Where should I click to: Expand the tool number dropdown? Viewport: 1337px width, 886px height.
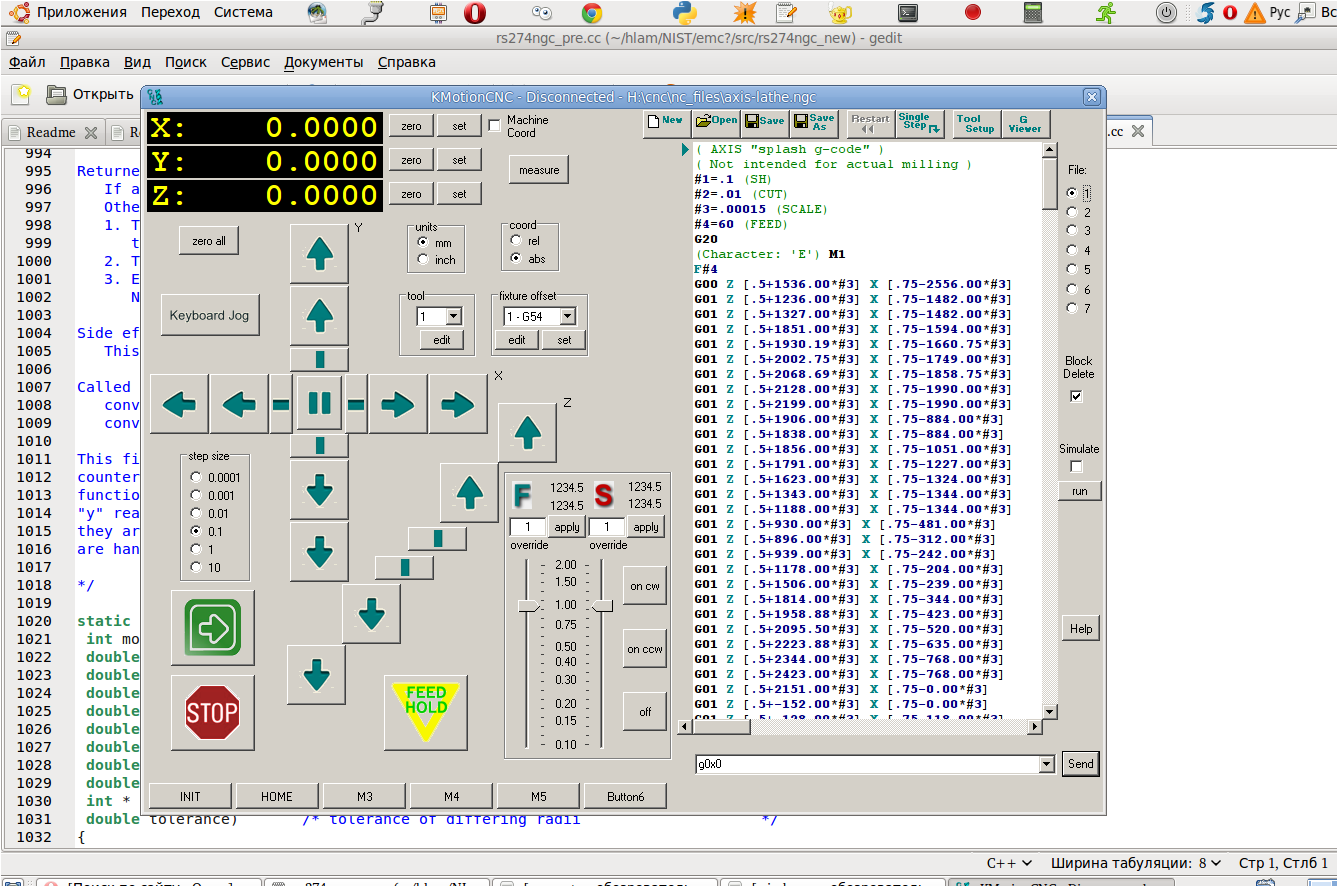(x=453, y=316)
